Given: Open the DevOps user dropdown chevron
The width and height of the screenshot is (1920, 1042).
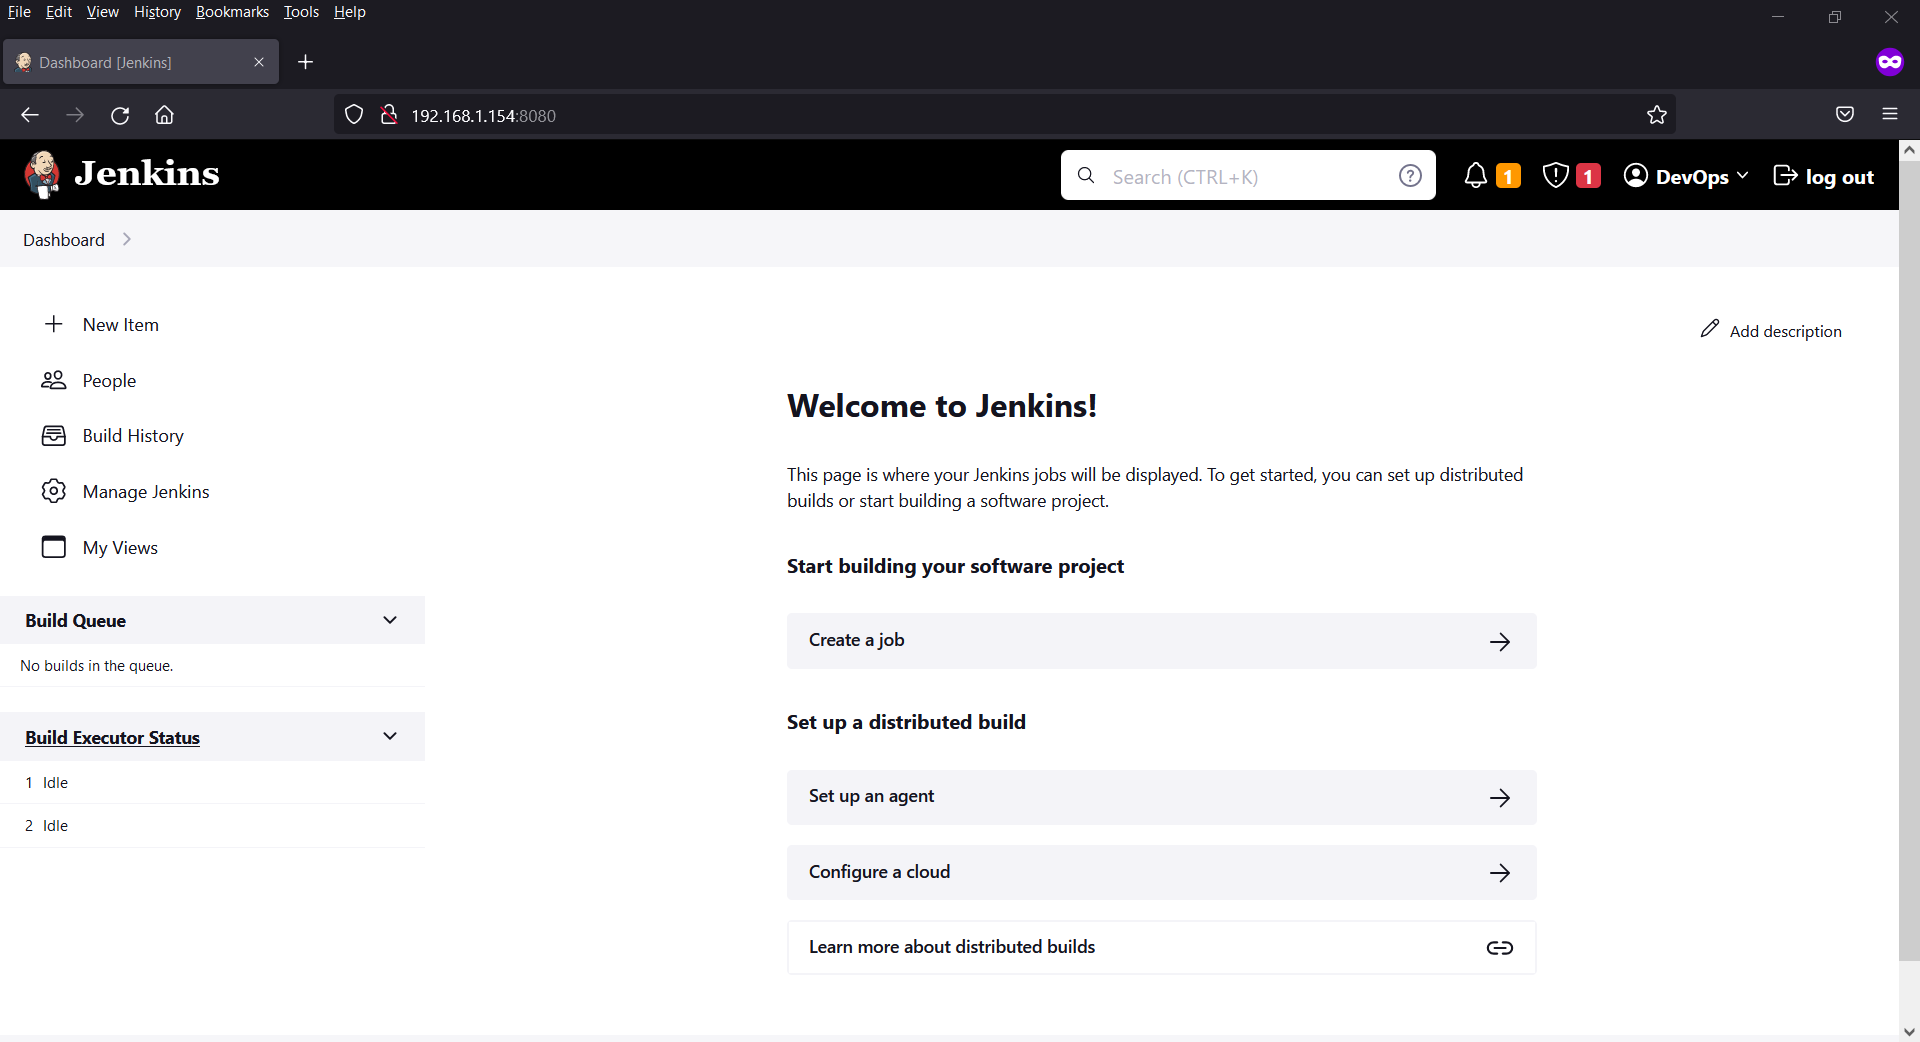Looking at the screenshot, I should pyautogui.click(x=1743, y=175).
